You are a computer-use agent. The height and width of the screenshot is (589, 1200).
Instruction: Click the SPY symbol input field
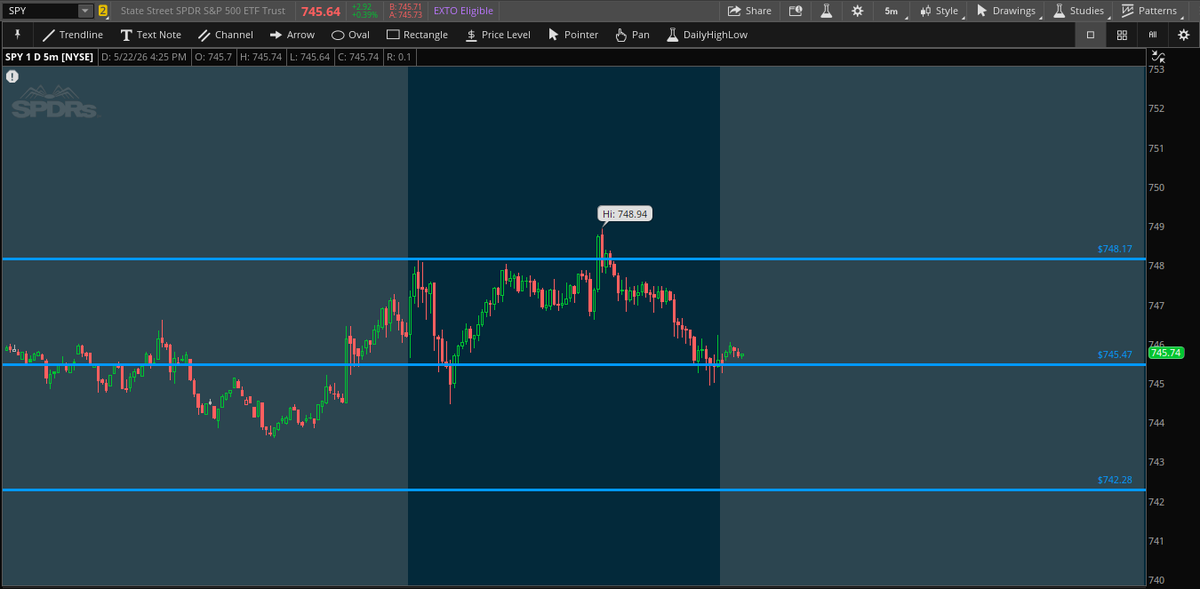[x=40, y=11]
